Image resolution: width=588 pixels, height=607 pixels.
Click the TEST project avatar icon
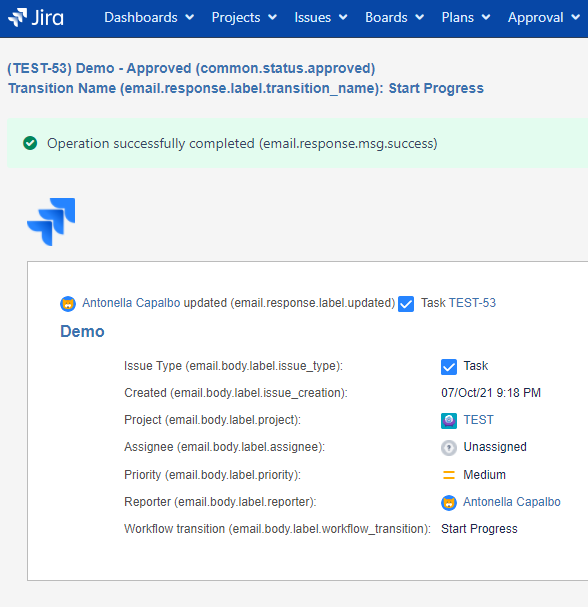click(x=449, y=421)
